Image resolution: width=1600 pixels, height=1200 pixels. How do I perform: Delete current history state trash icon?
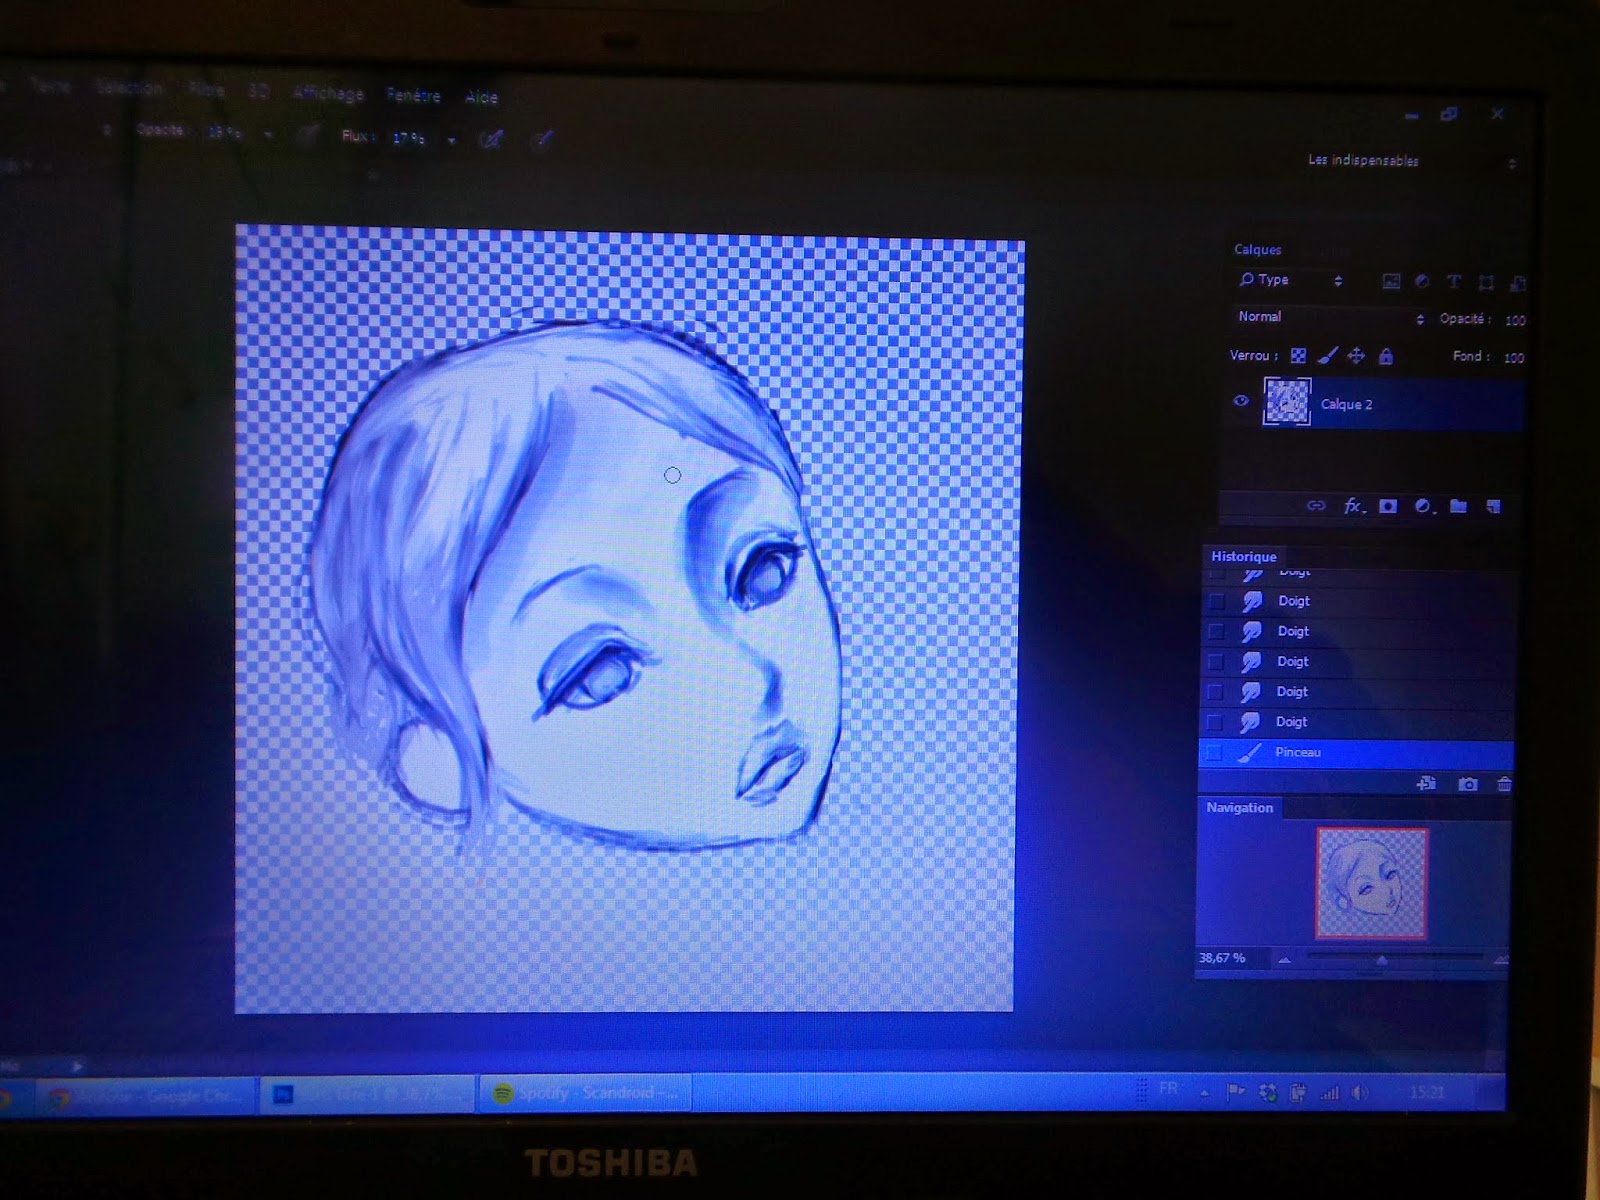(x=1504, y=785)
